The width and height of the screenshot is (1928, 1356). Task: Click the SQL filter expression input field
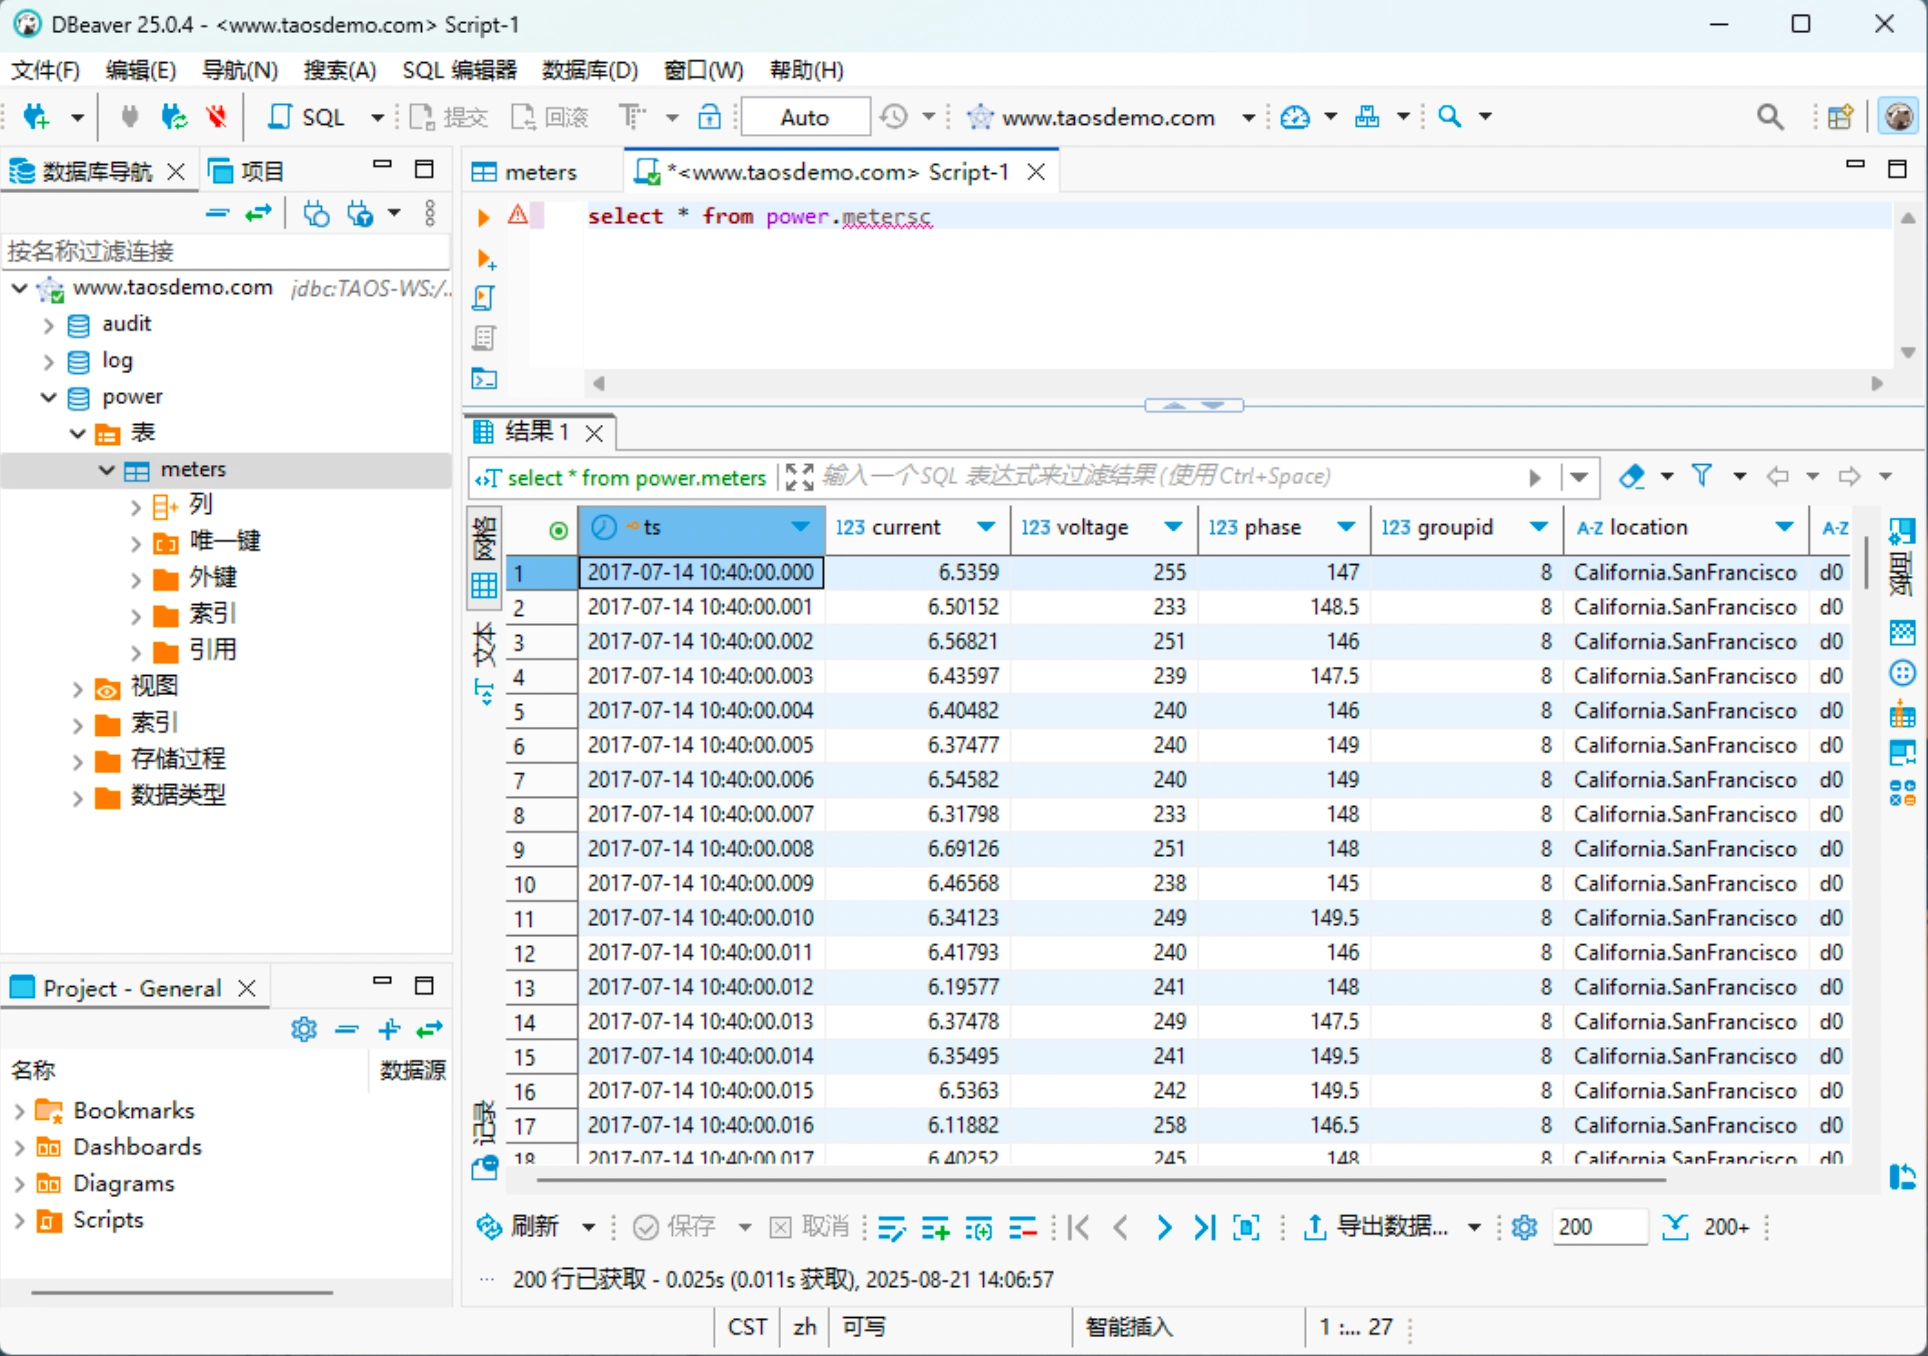coord(1100,477)
